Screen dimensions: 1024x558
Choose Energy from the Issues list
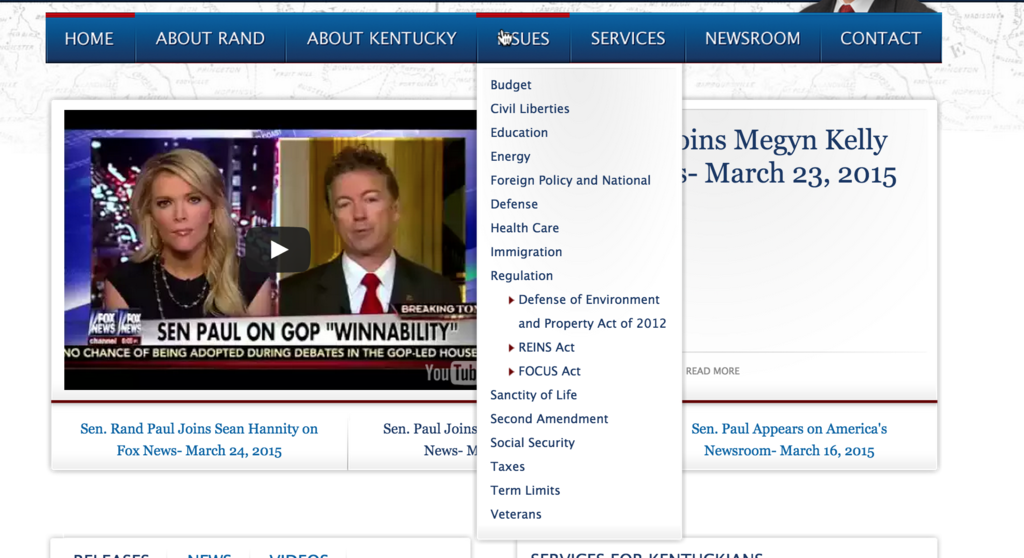click(x=510, y=156)
